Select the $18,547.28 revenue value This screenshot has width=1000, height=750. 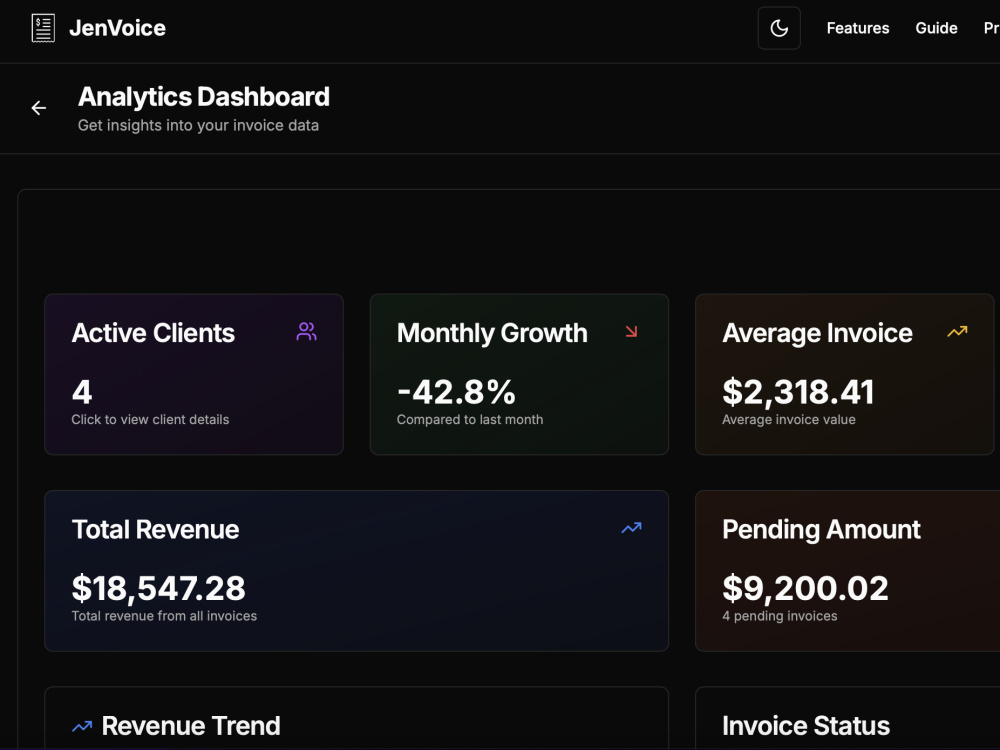pos(158,588)
